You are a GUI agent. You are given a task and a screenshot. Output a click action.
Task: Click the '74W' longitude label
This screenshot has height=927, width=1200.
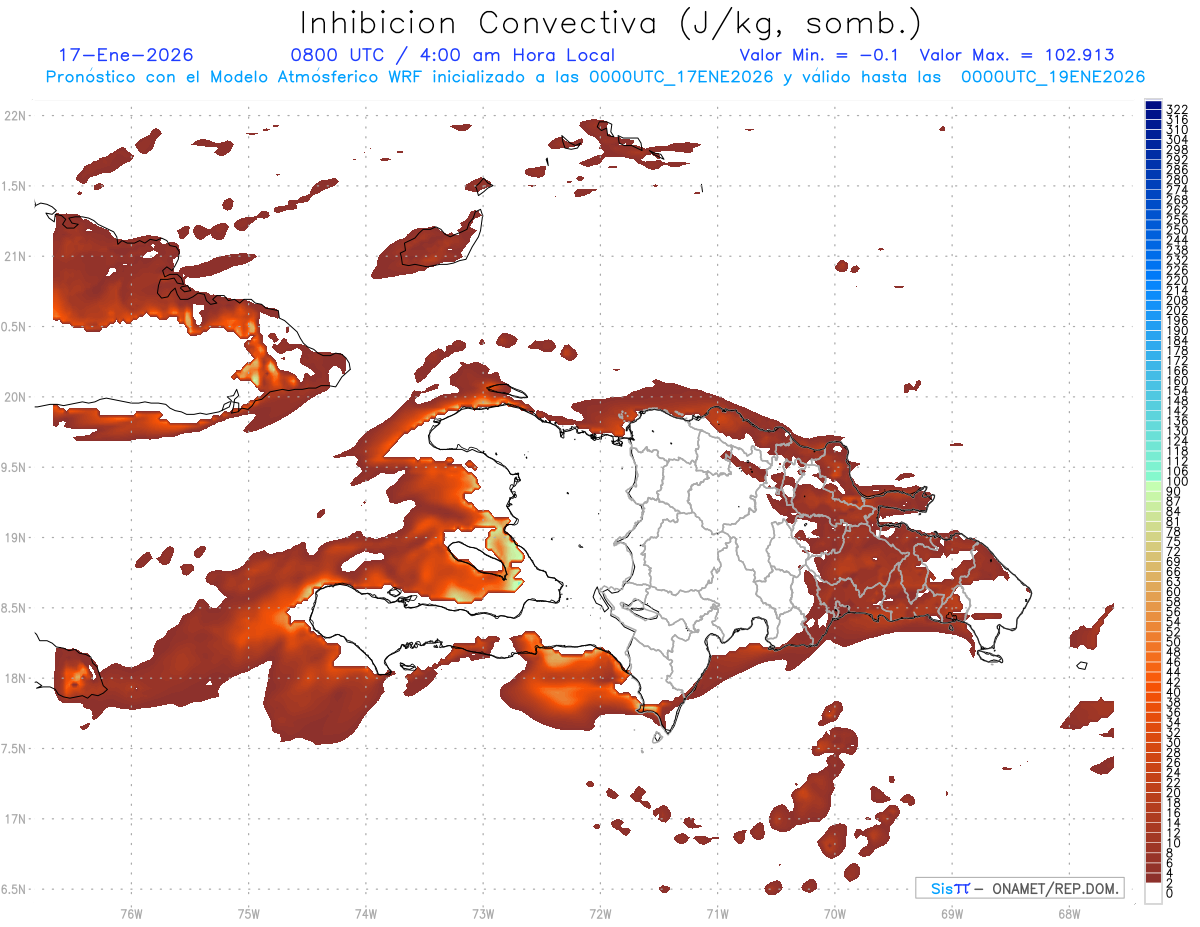click(x=365, y=913)
